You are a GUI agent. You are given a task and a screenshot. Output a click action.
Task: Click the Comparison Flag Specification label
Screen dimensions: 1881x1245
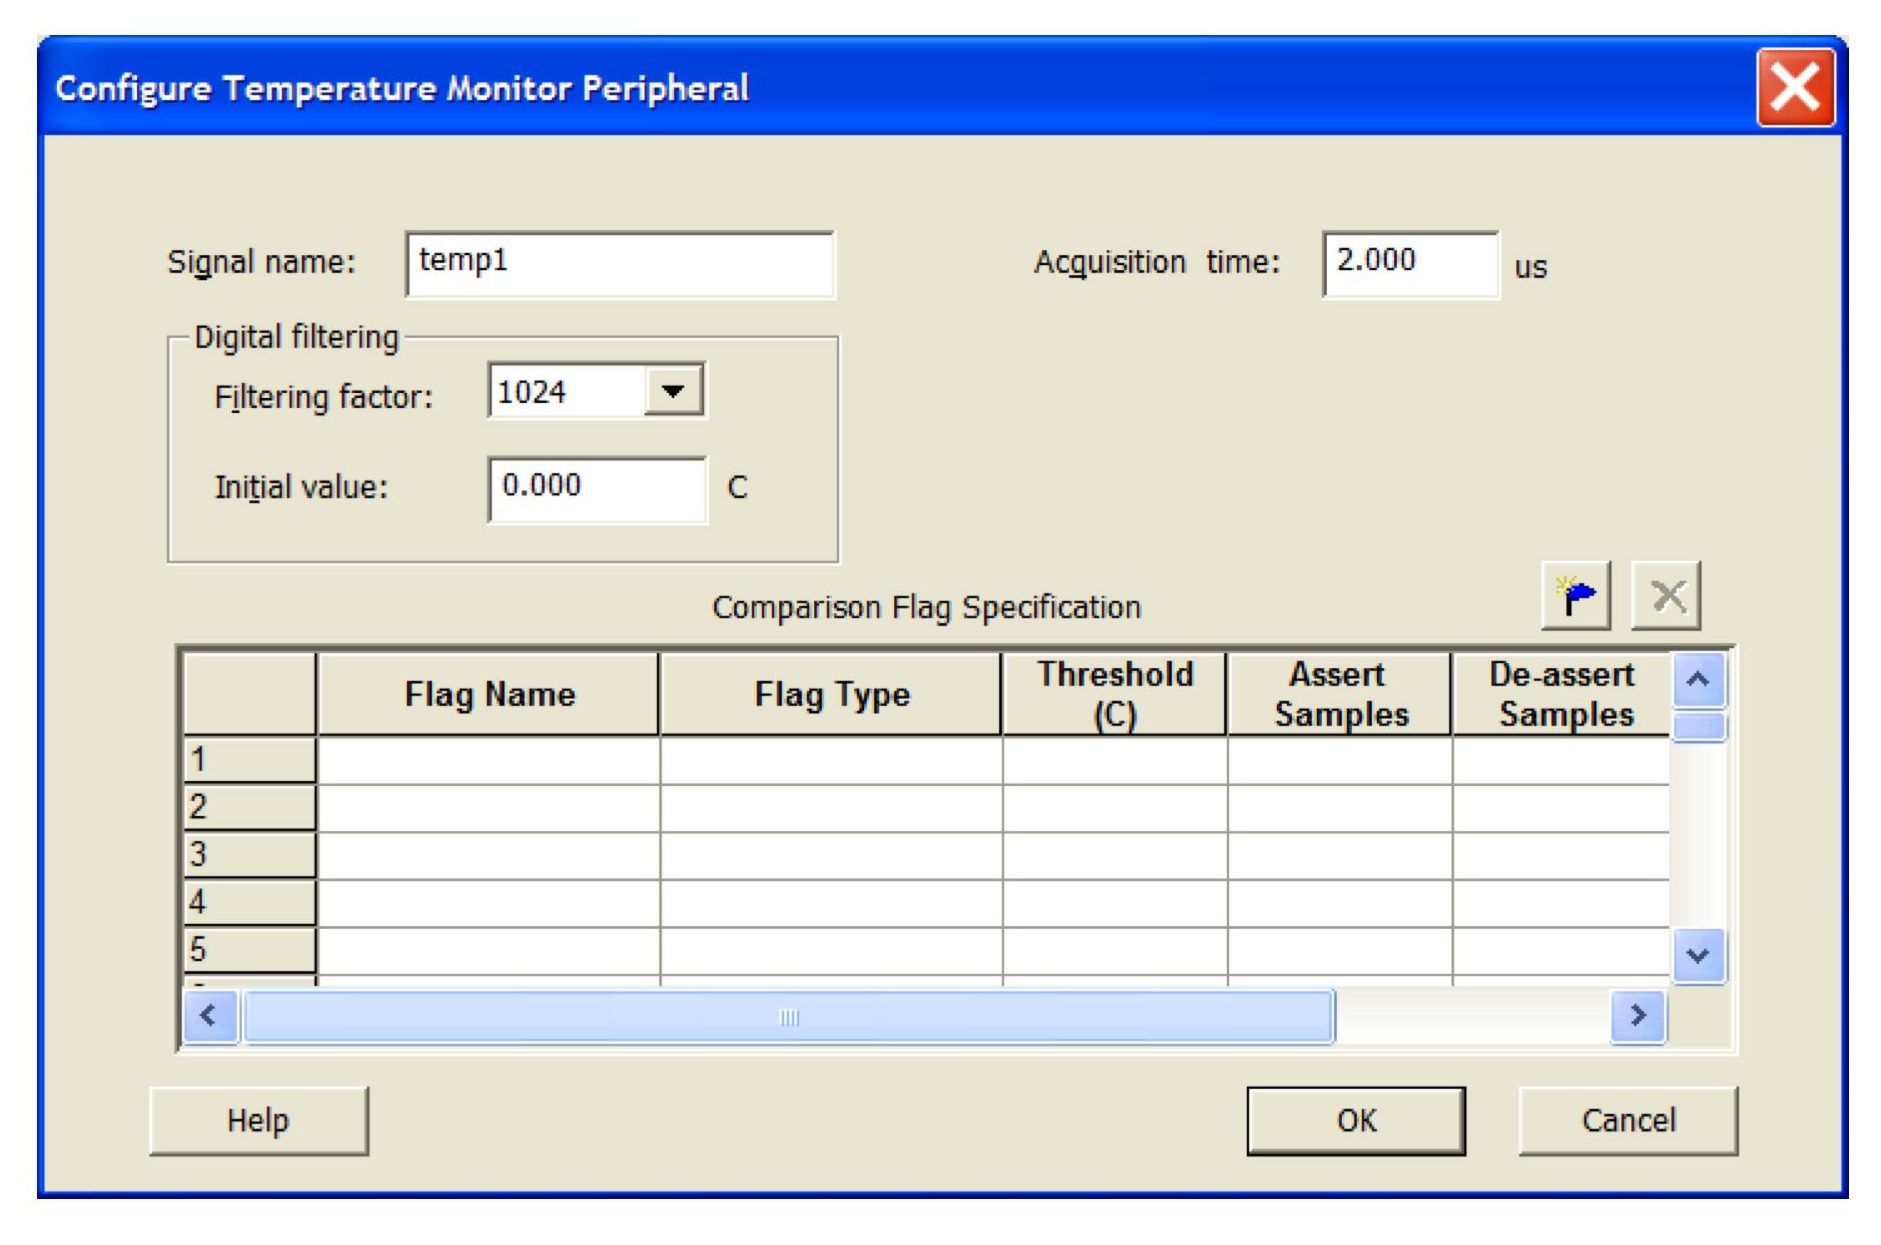click(x=926, y=608)
